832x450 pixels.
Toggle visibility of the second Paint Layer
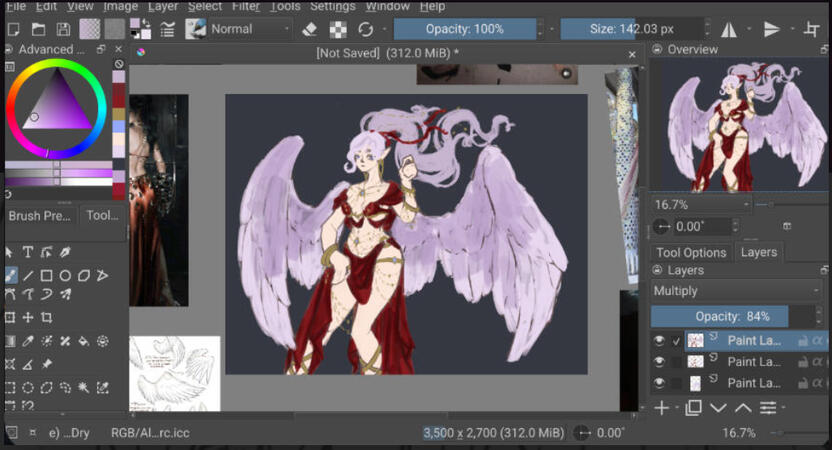pos(659,362)
